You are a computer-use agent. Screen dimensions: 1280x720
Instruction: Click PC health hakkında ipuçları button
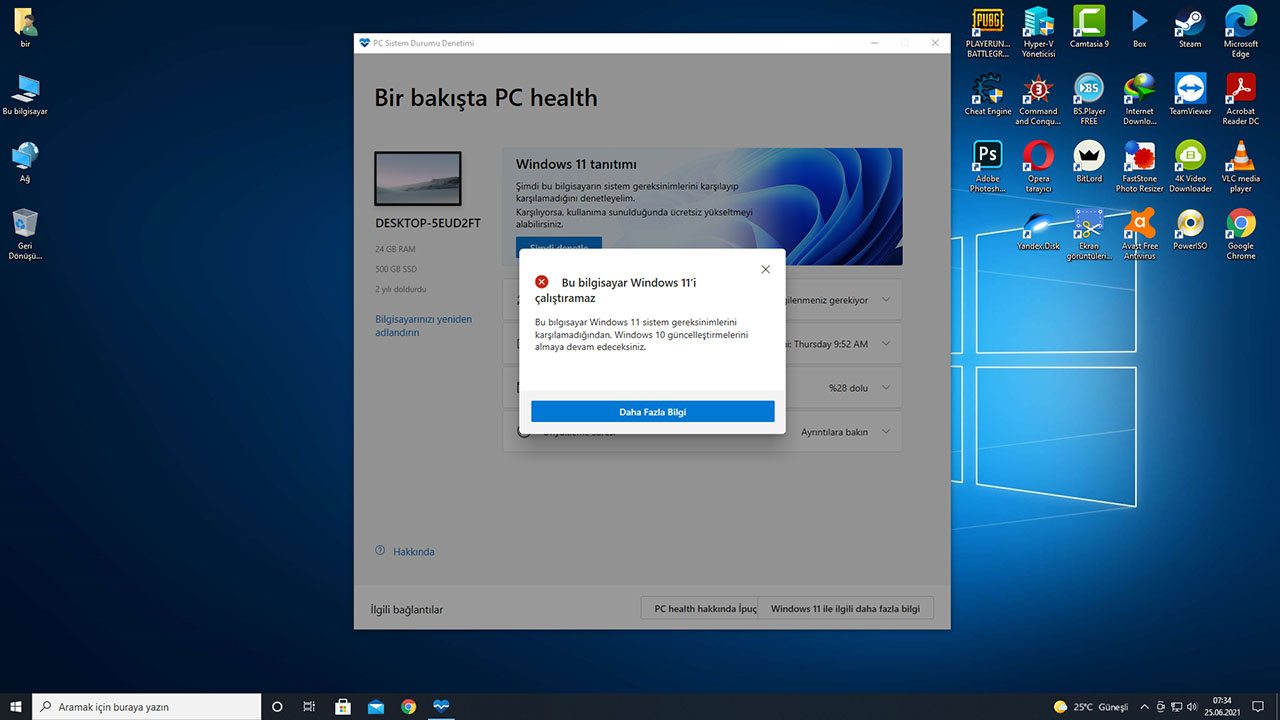[700, 608]
